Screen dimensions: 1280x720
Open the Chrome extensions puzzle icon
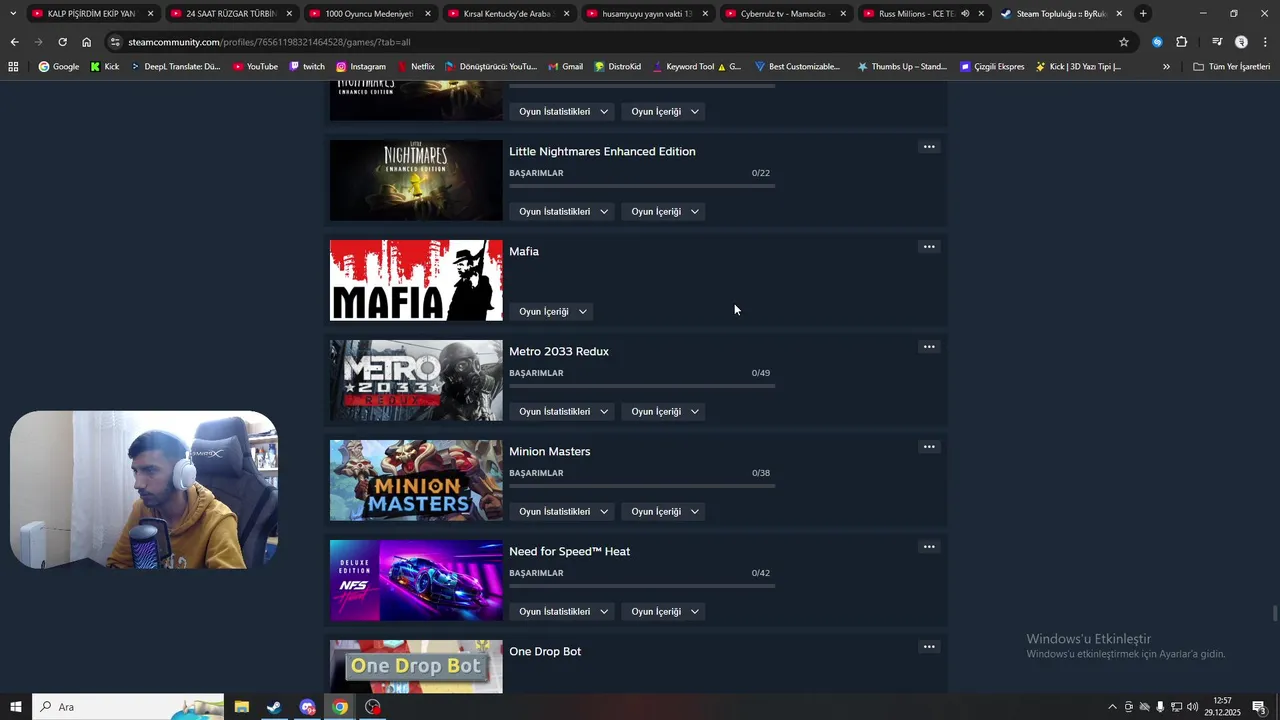coord(1182,42)
